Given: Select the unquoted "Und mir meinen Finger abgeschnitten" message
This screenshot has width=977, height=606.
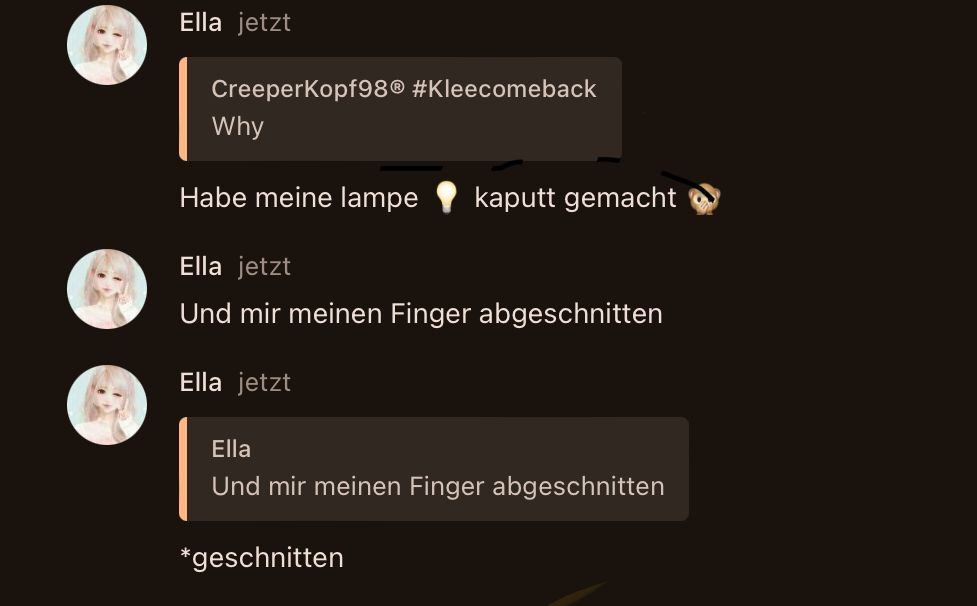Looking at the screenshot, I should pos(421,314).
